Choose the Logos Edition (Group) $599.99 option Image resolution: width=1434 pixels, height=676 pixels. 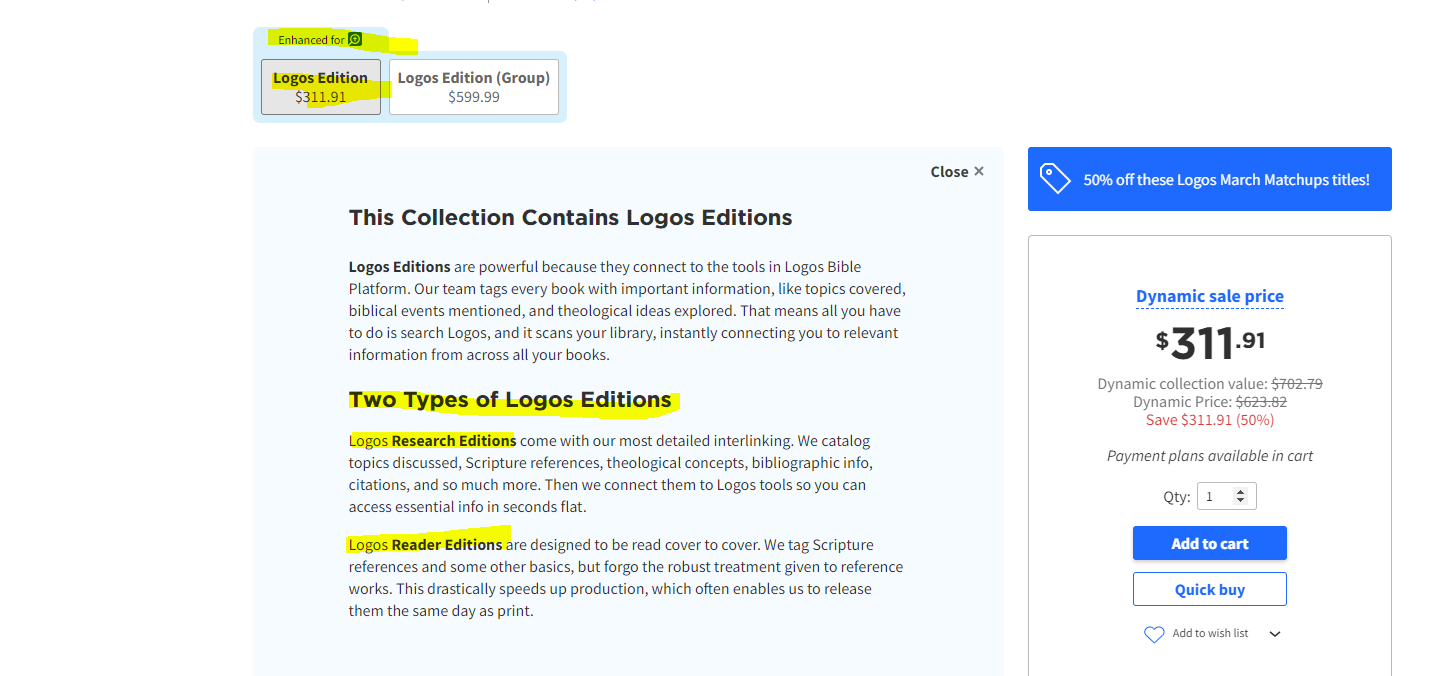(474, 87)
